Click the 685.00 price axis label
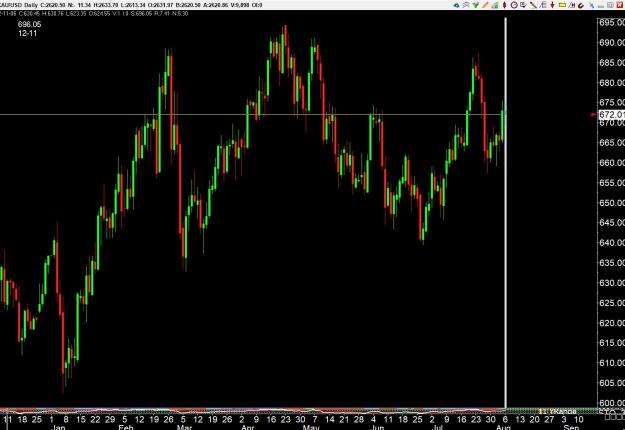The width and height of the screenshot is (625, 430). click(612, 63)
